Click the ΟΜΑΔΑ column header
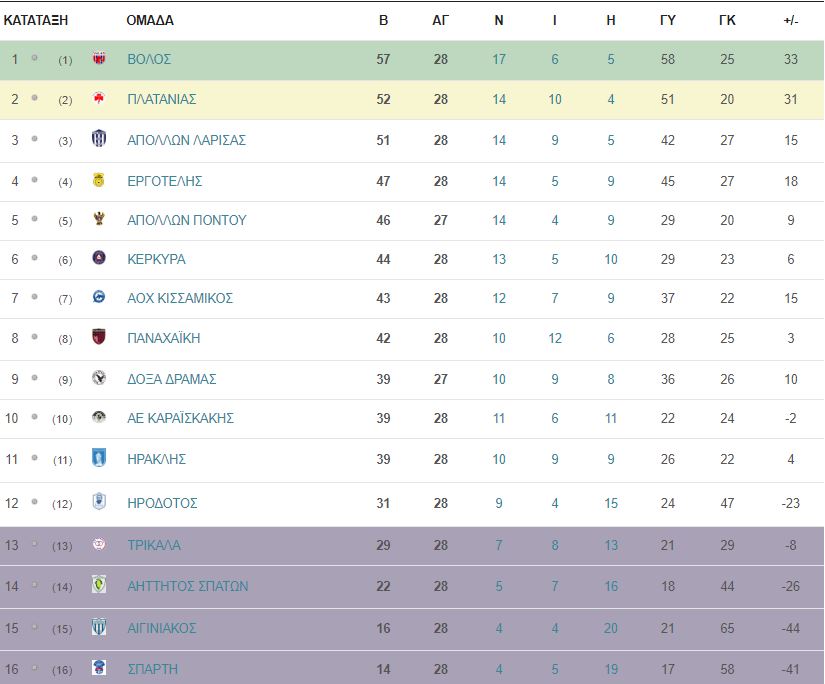The height and width of the screenshot is (684, 825). click(150, 20)
